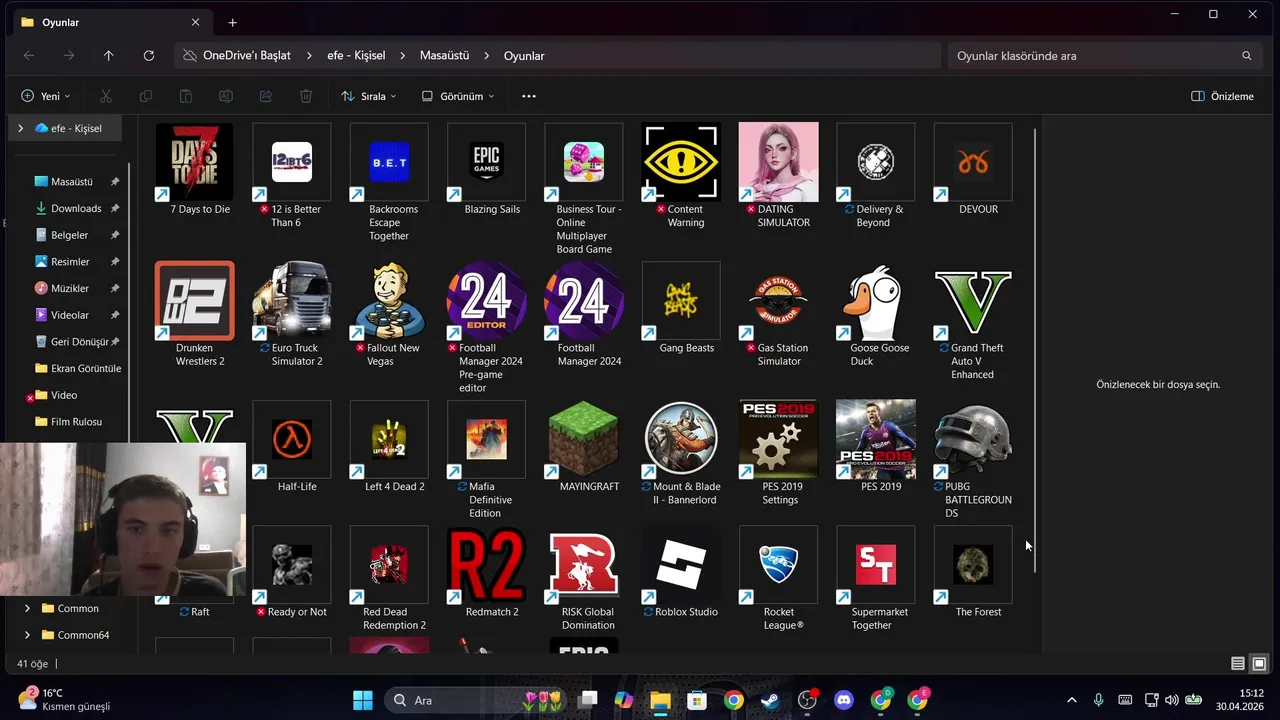Select the MAYINGRAFT Minecraft block icon
This screenshot has height=720, width=1280.
584,439
